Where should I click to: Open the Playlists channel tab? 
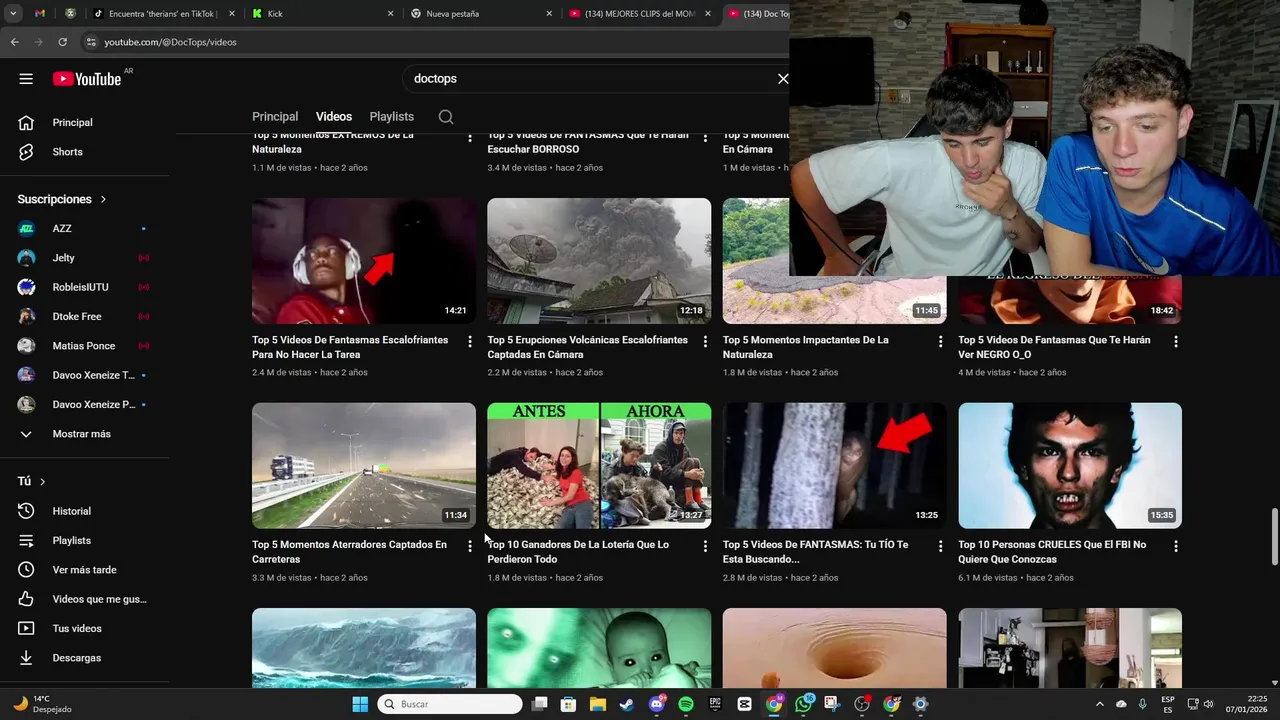coord(391,117)
